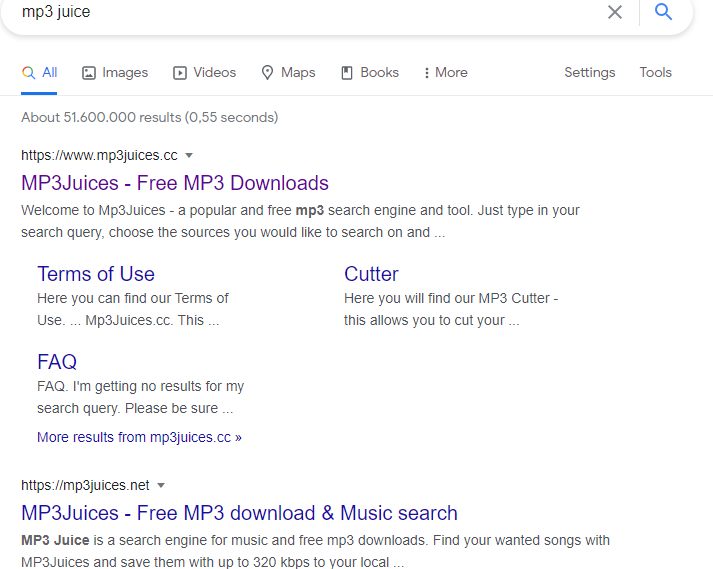The height and width of the screenshot is (569, 713).
Task: Select the All results tab
Action: click(x=40, y=73)
